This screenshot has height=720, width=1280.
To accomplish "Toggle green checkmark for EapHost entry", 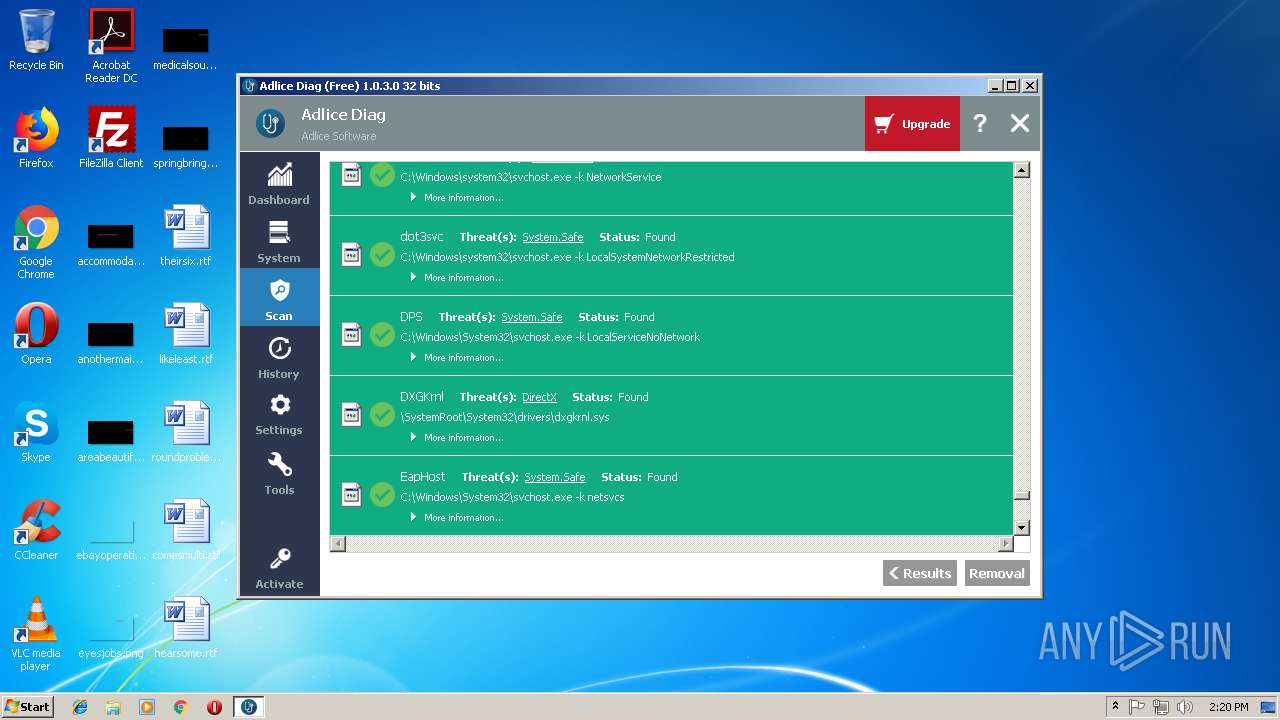I will [x=382, y=495].
